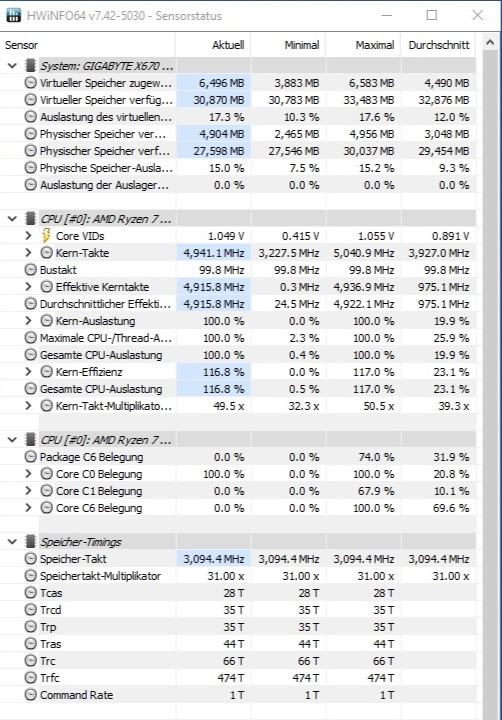Viewport: 502px width, 720px height.
Task: Click the scrollbar up arrow
Action: click(x=490, y=43)
